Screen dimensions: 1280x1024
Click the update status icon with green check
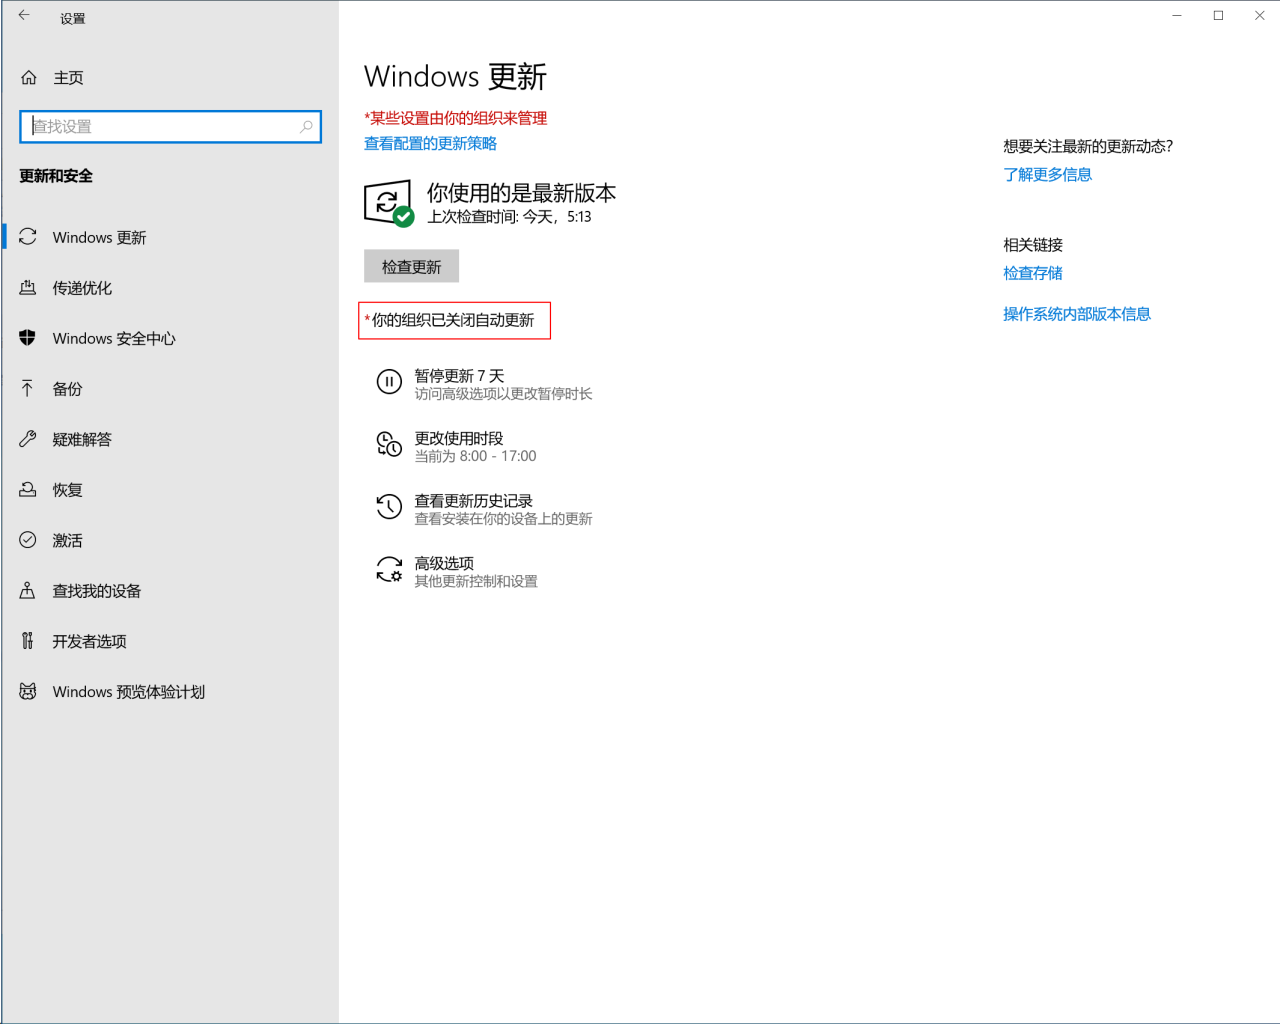[389, 203]
